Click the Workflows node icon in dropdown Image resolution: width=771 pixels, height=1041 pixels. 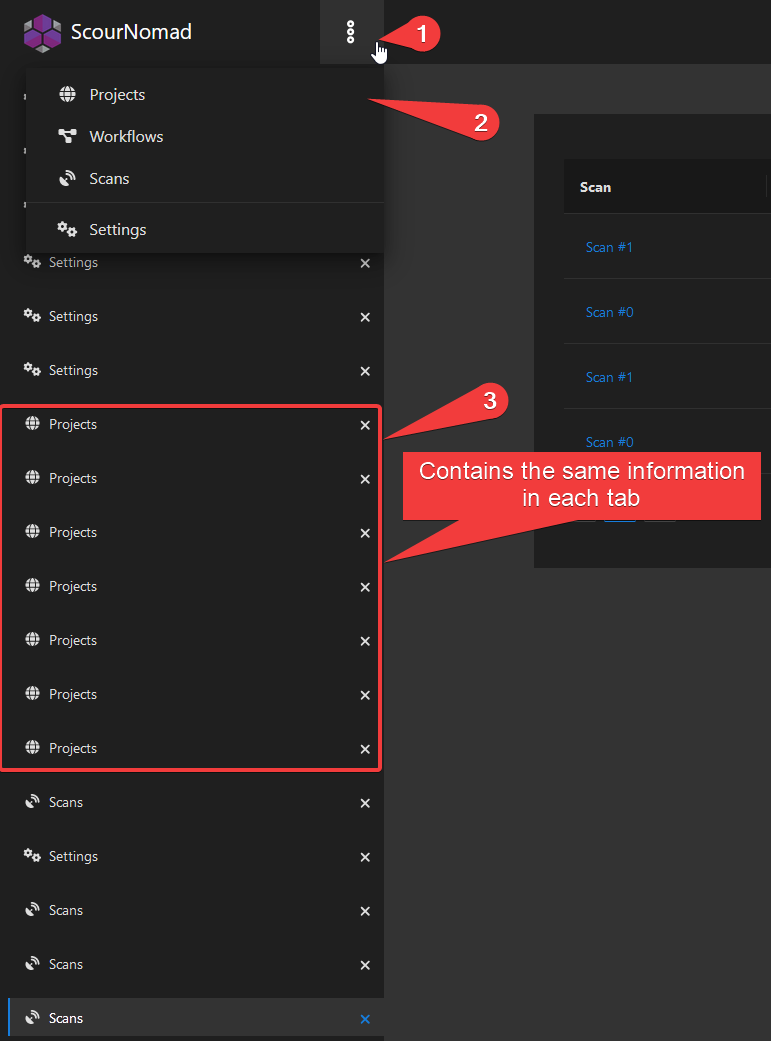pos(67,136)
